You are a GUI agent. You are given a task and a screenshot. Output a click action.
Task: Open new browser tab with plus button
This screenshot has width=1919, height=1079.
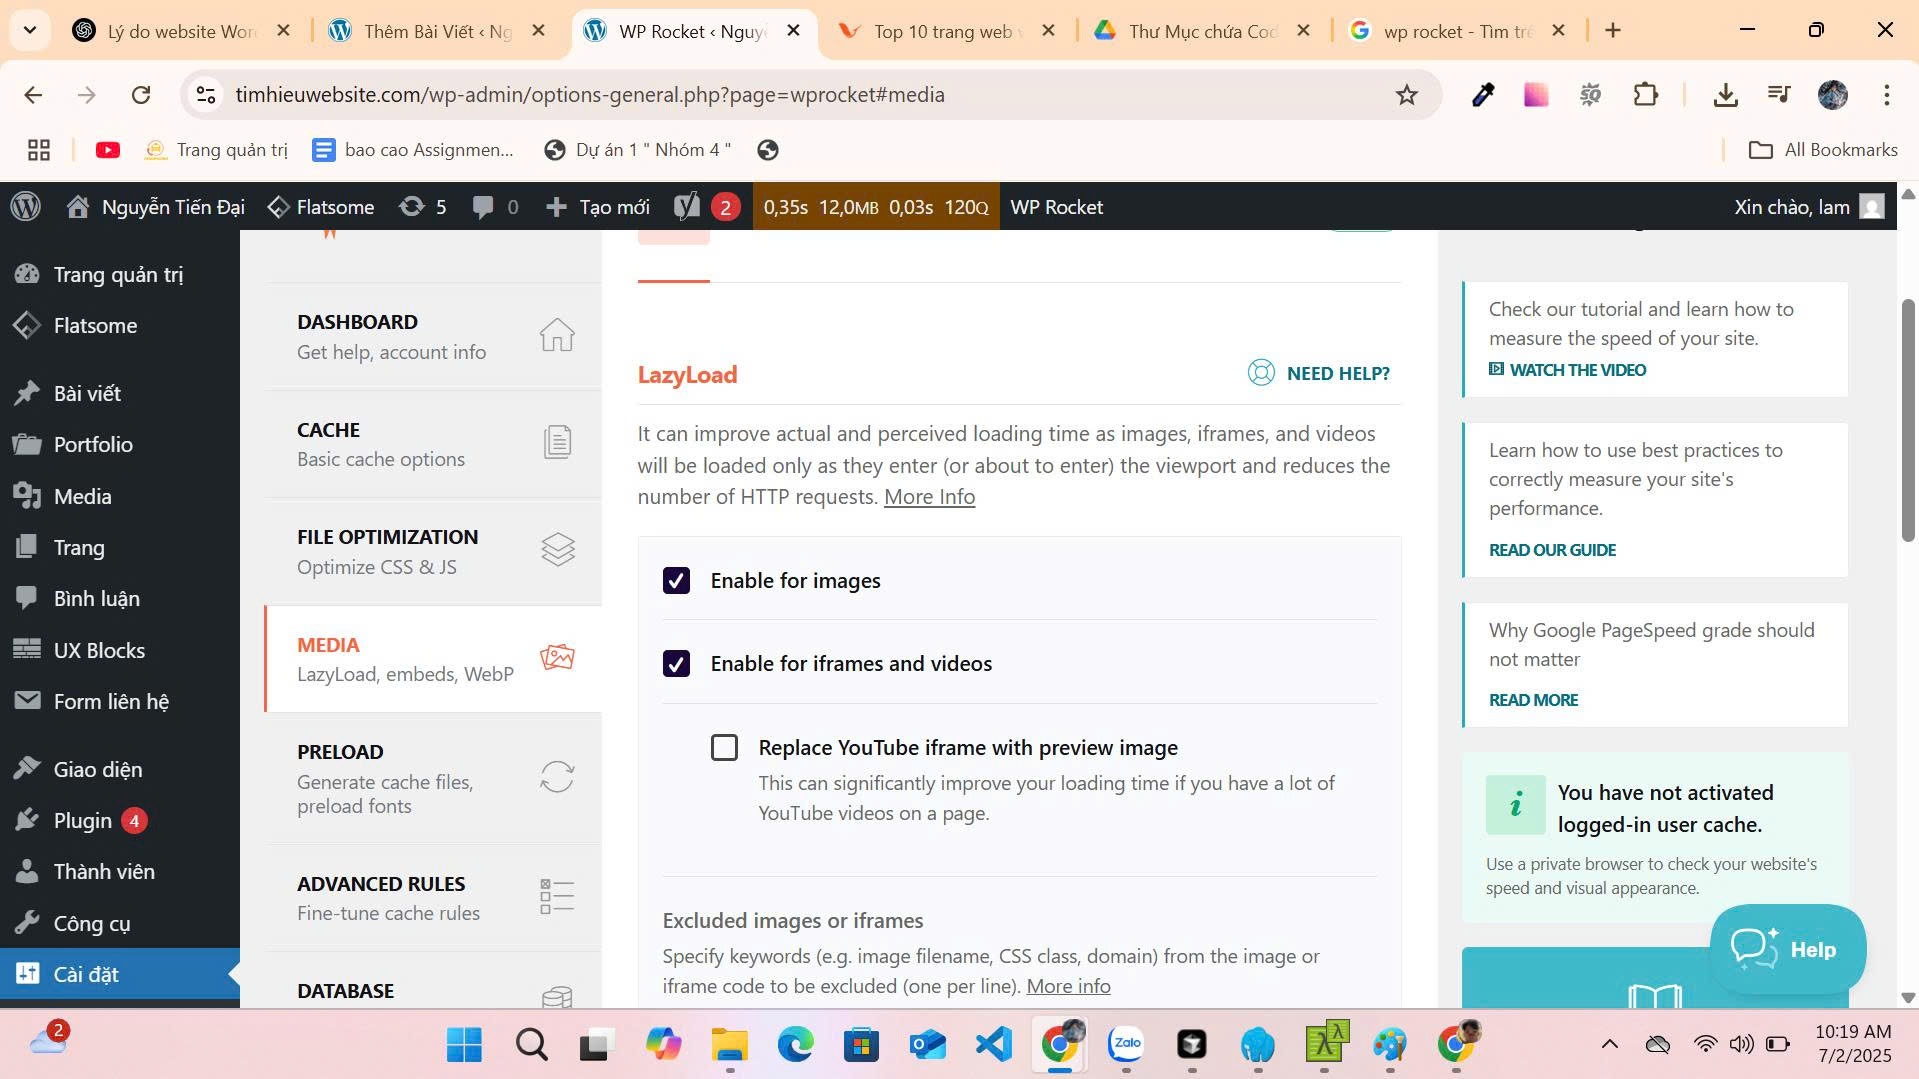click(1612, 31)
